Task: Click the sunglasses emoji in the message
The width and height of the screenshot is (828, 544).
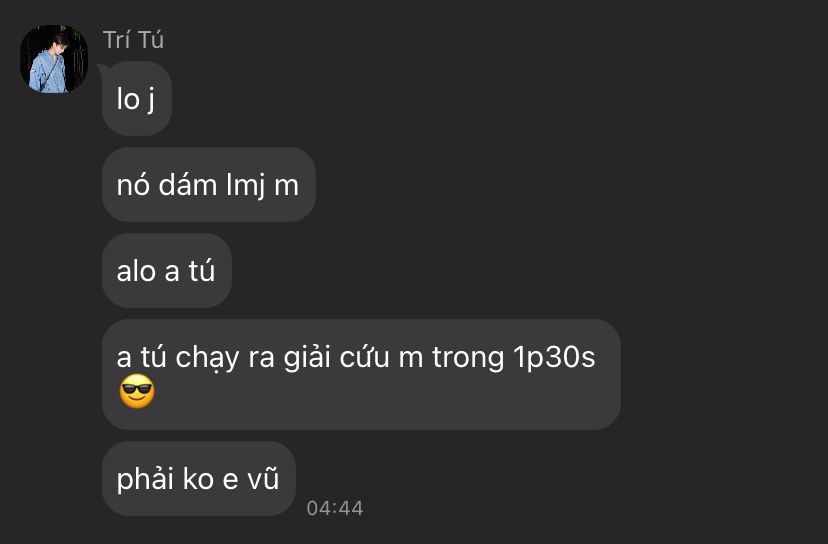Action: [137, 391]
